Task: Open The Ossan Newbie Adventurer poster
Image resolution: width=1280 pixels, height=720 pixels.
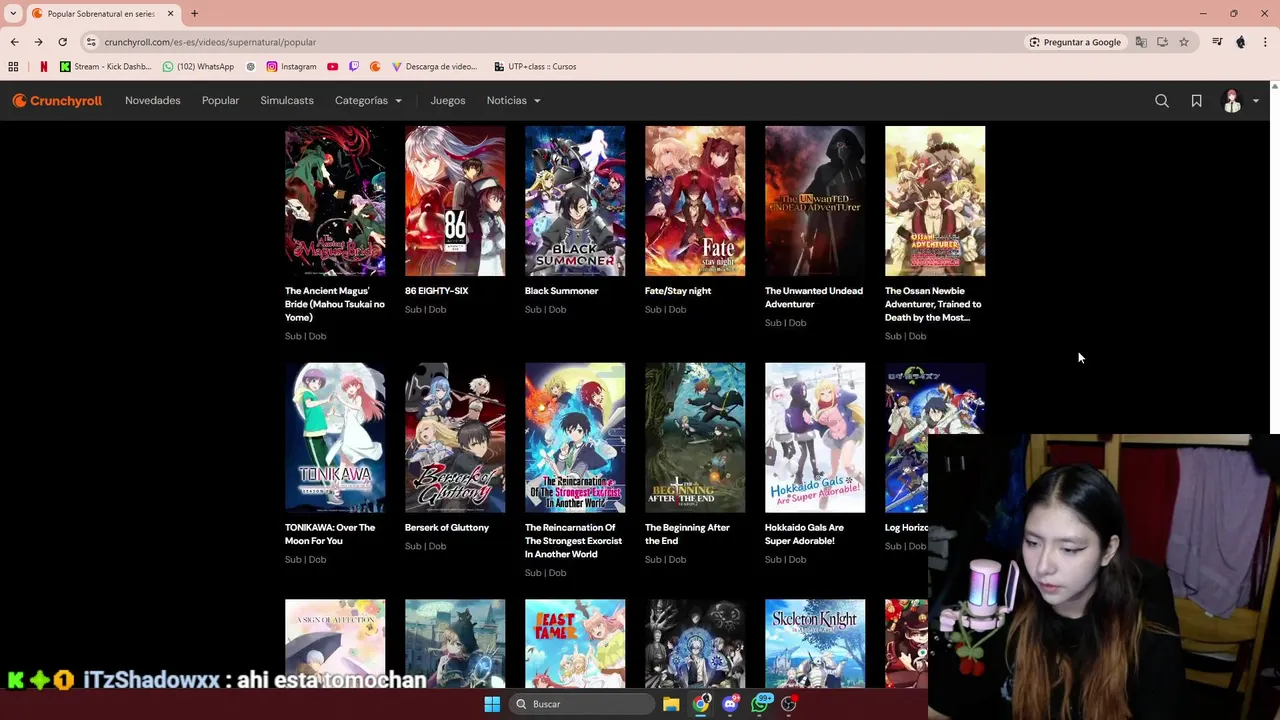Action: coord(935,201)
